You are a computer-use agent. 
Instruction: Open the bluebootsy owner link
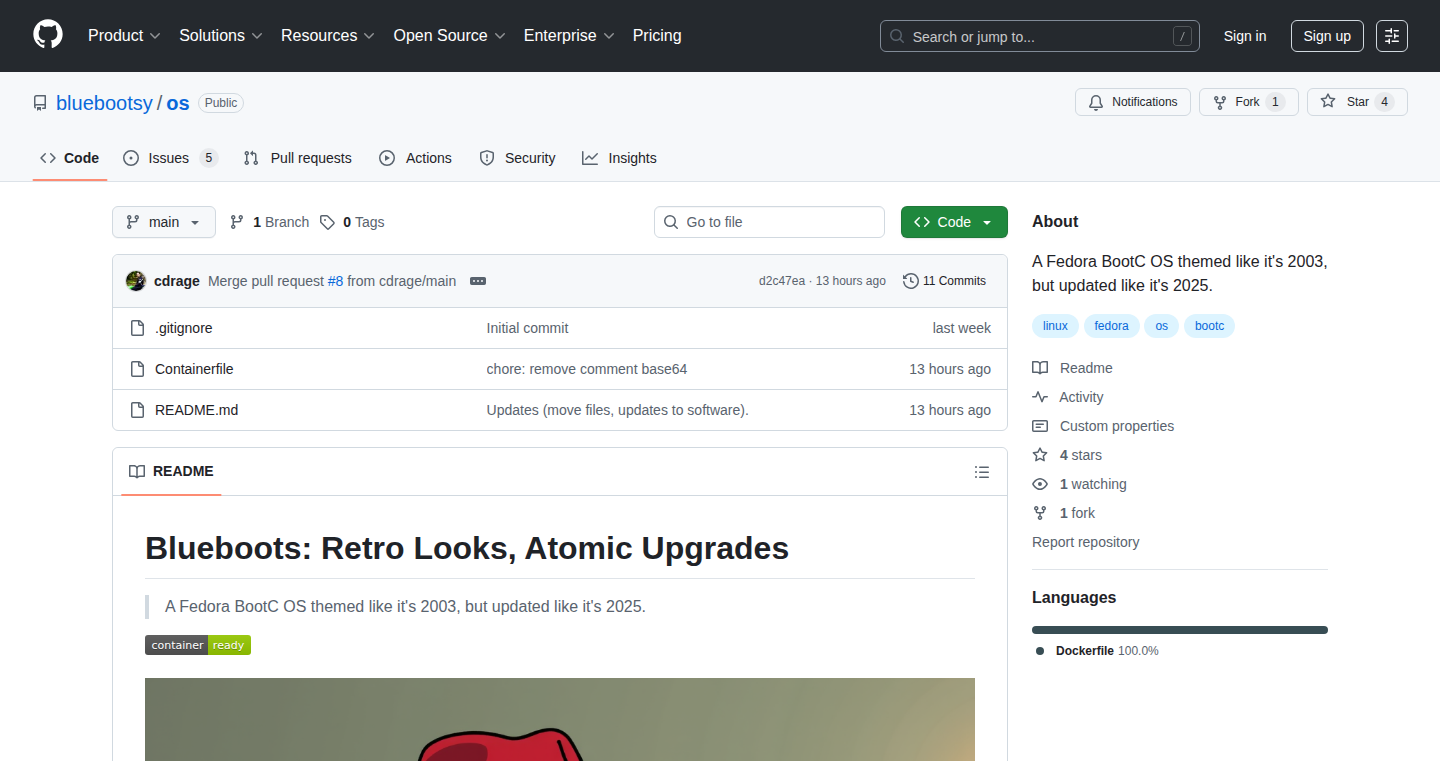pyautogui.click(x=104, y=103)
